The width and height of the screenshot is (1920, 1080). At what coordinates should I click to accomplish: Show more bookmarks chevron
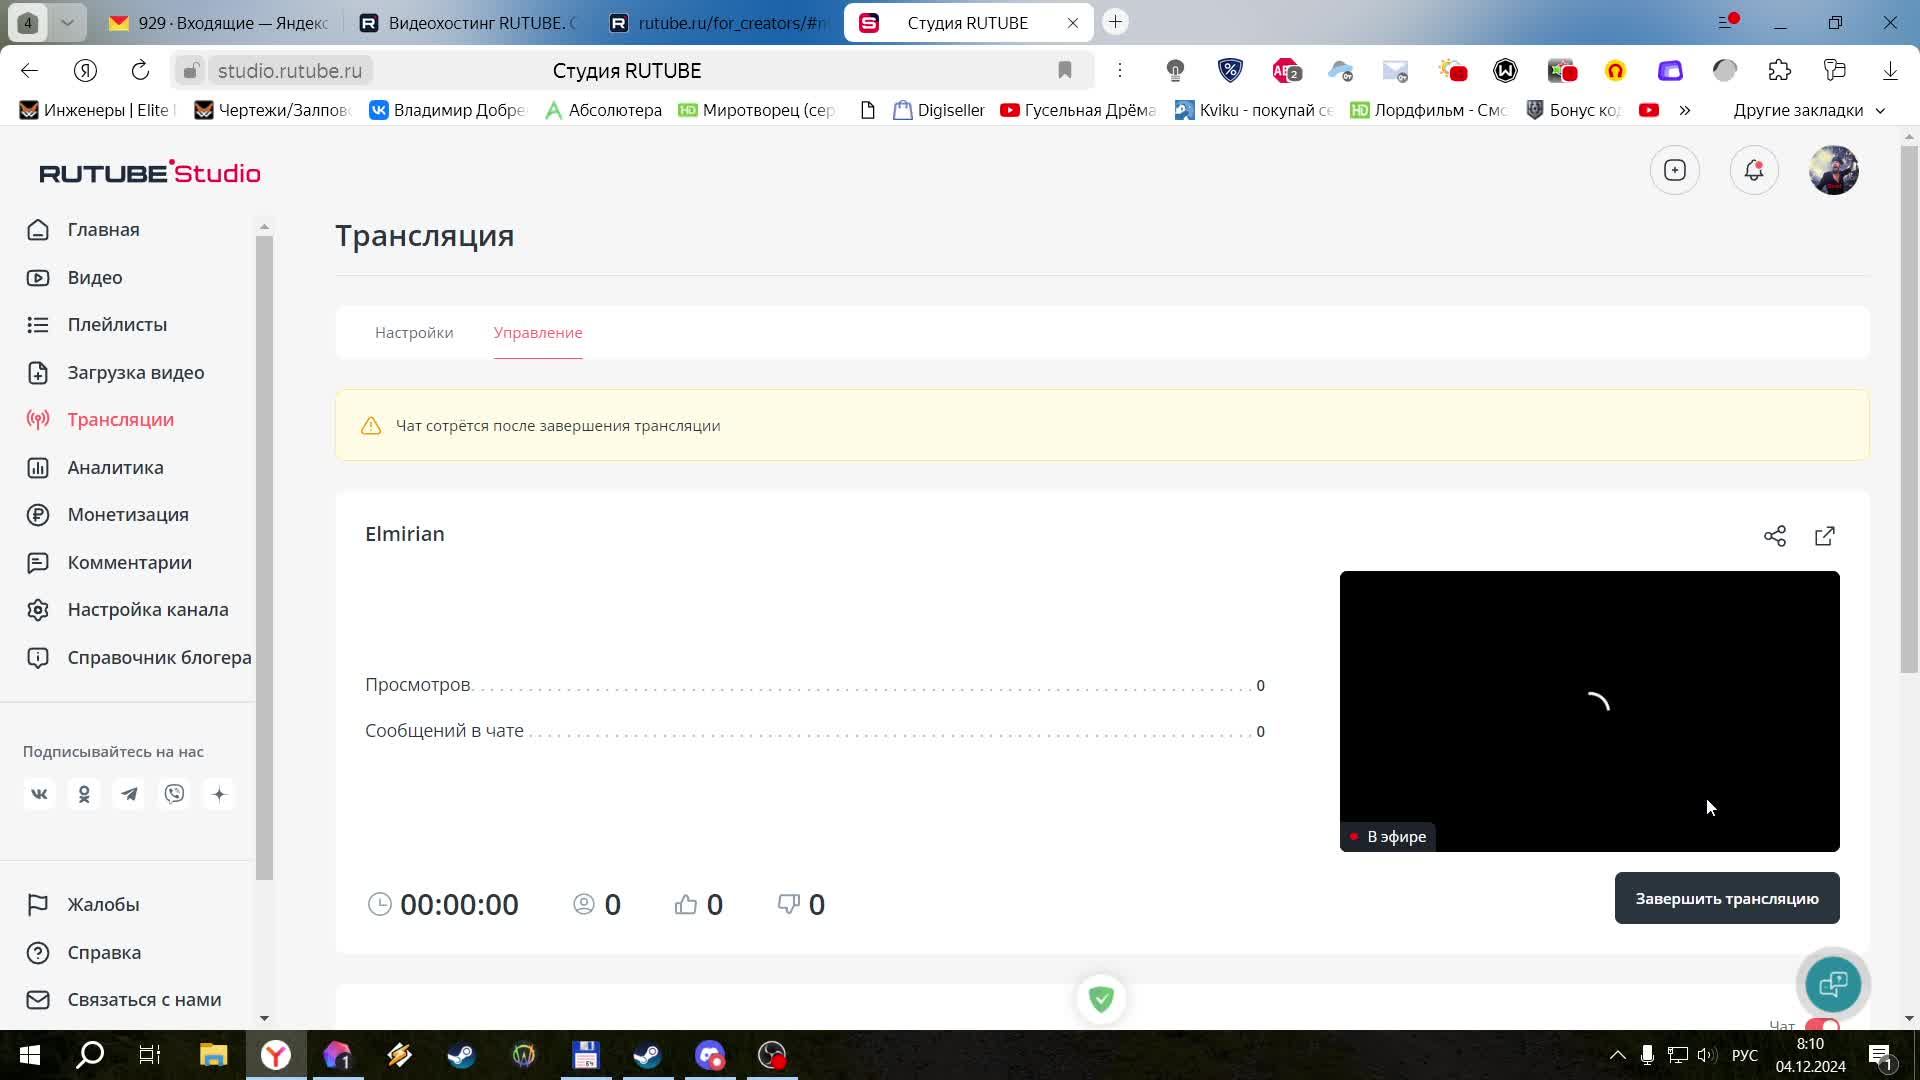[1685, 110]
